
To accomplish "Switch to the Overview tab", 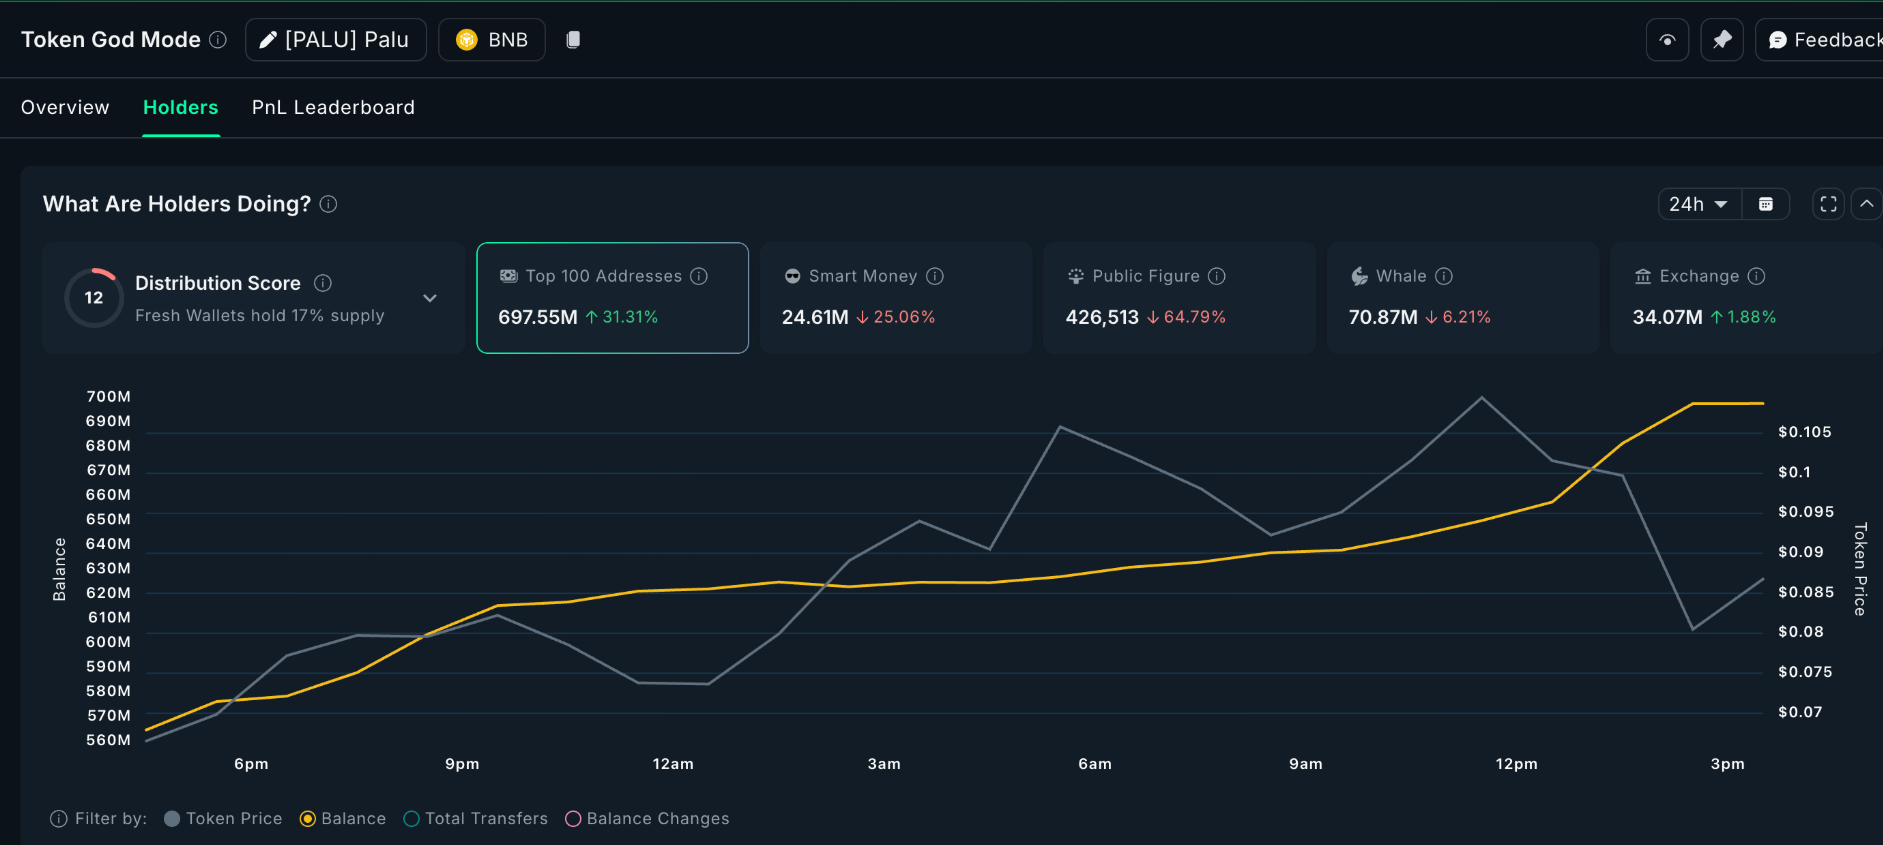I will click(65, 107).
